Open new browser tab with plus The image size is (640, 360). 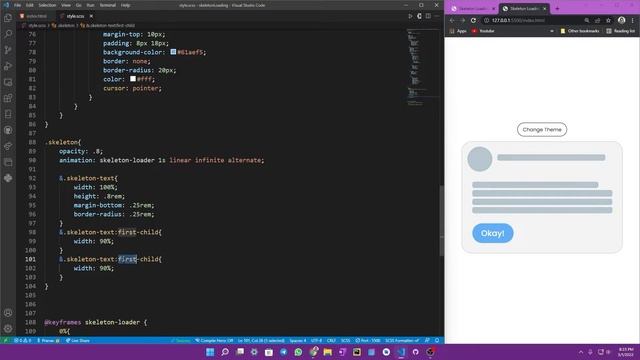pos(557,9)
